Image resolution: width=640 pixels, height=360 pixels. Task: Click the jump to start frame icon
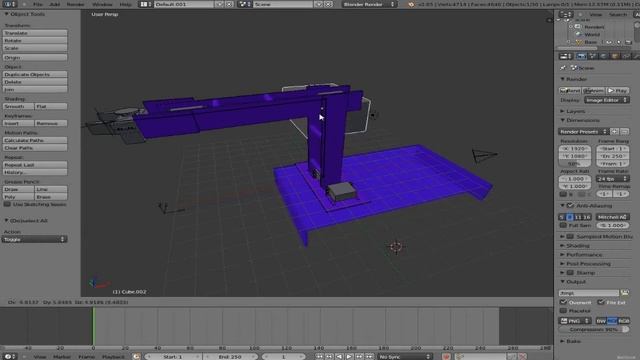pyautogui.click(x=320, y=356)
